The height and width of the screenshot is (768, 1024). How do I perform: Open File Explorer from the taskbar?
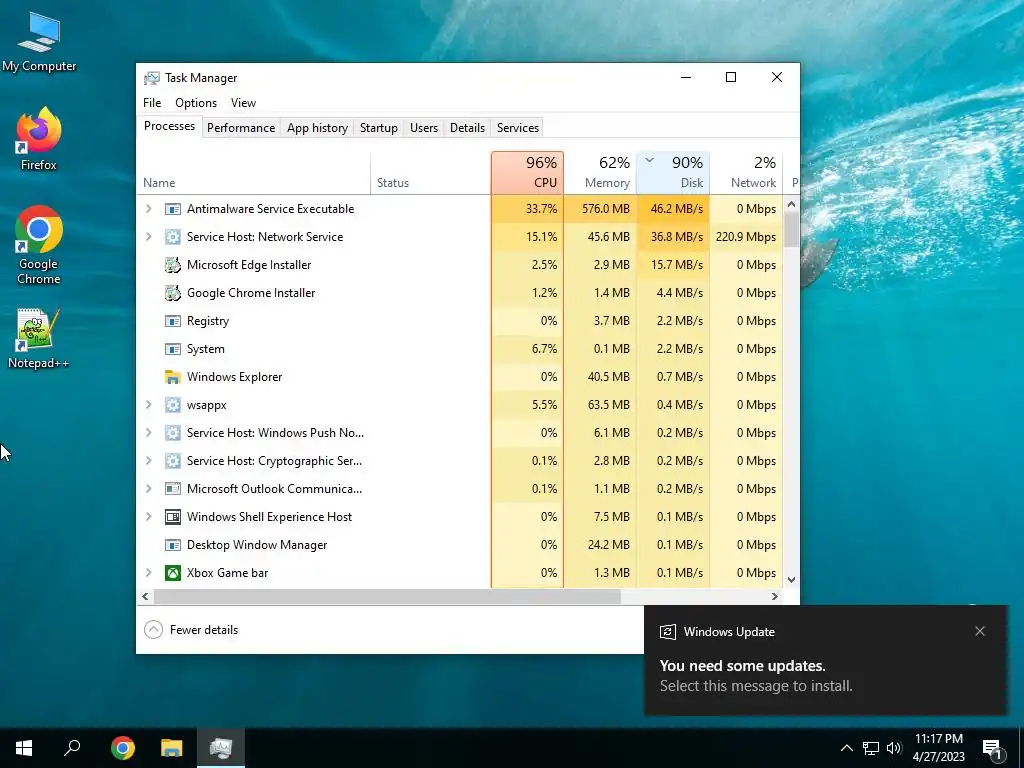[x=172, y=748]
